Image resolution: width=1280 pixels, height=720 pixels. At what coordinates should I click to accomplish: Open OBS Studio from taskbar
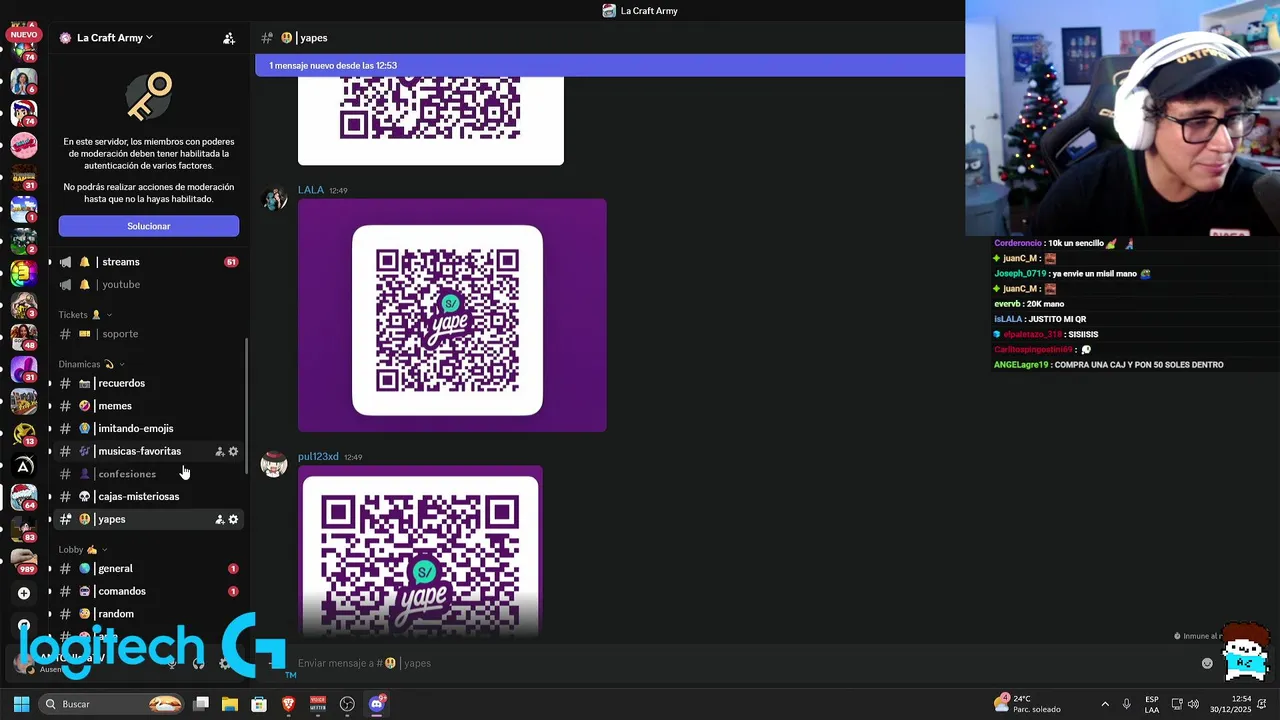(347, 704)
